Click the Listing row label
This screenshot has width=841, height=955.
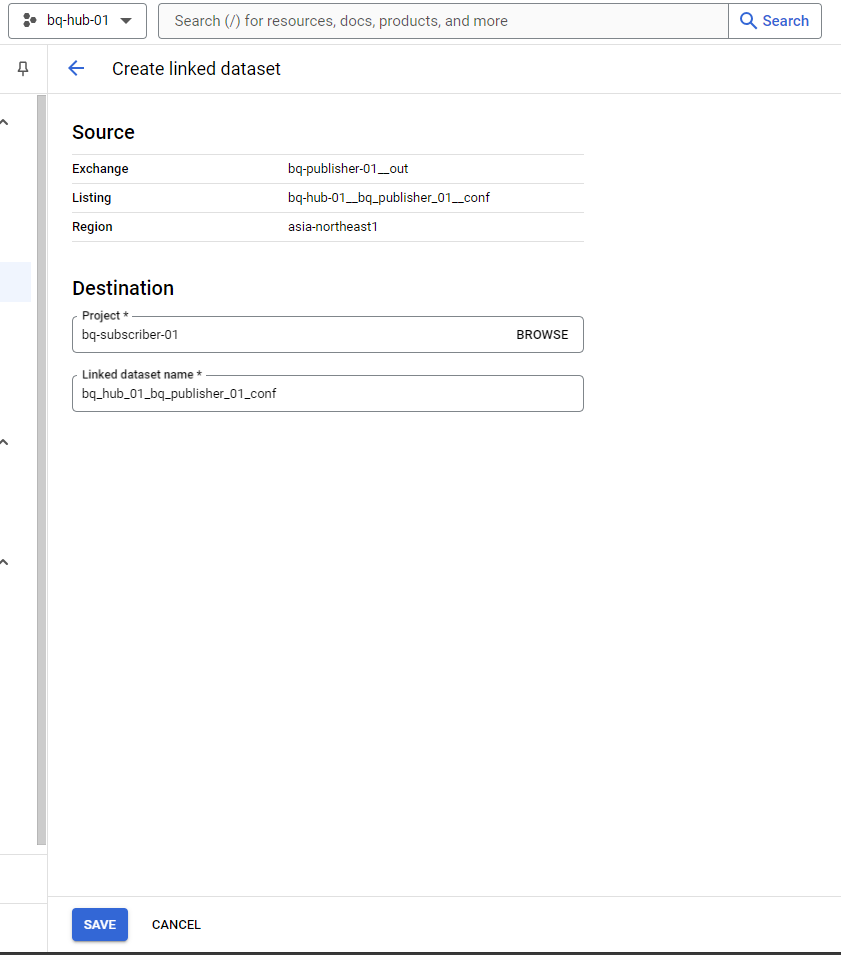pos(91,198)
